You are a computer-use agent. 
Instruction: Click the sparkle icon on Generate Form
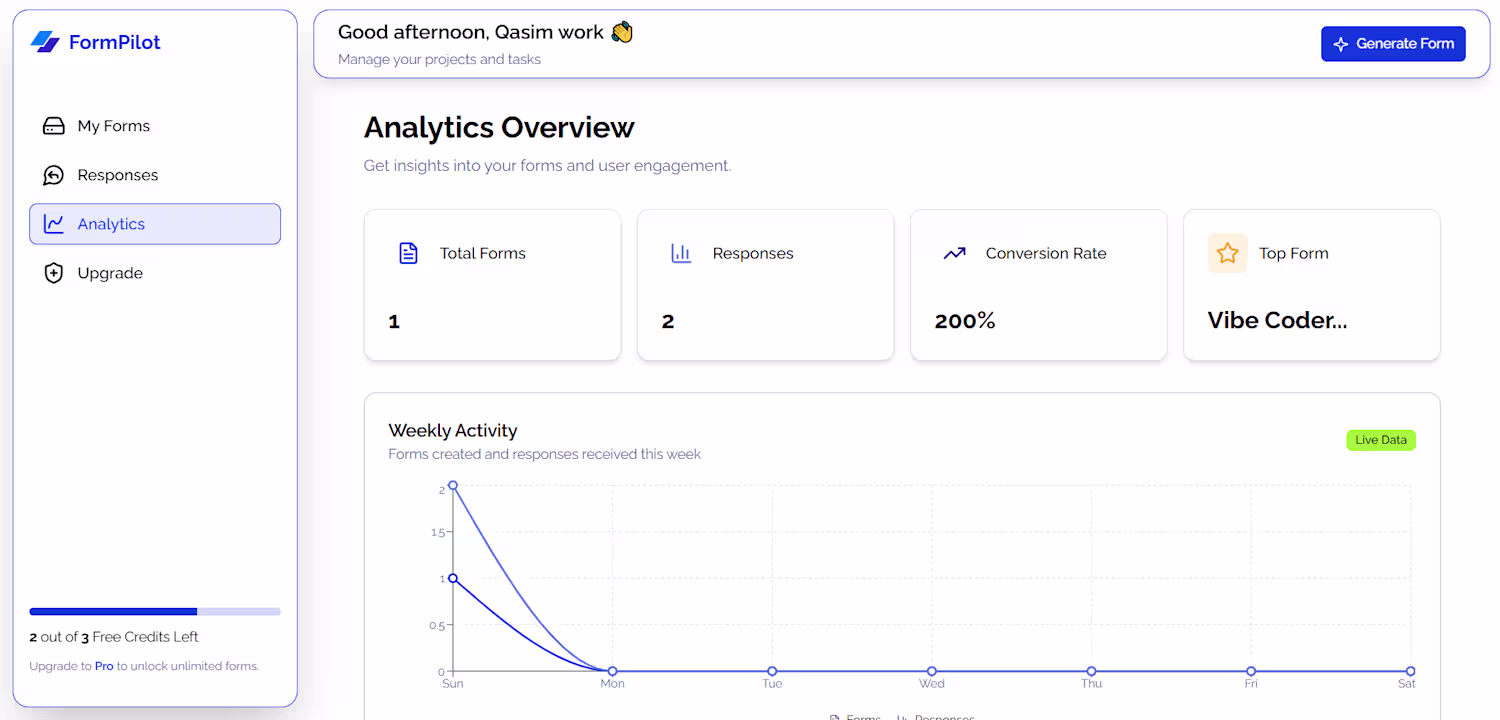(1341, 44)
